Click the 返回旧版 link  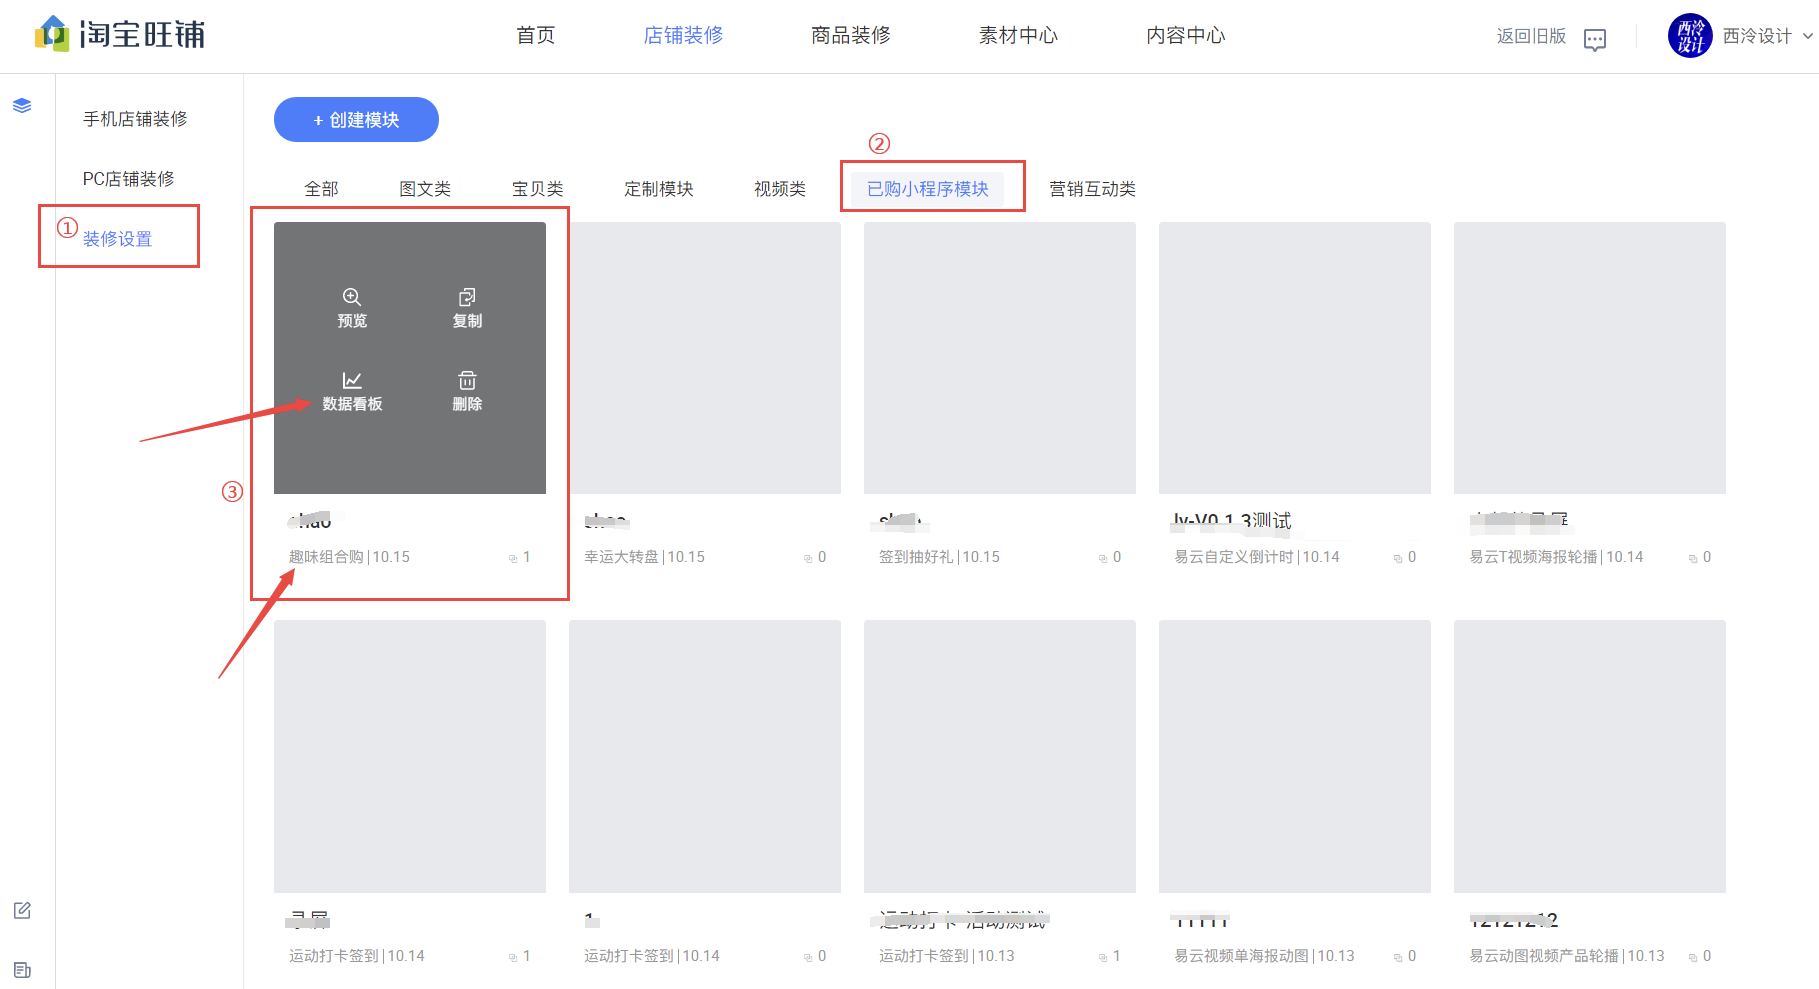click(1531, 36)
